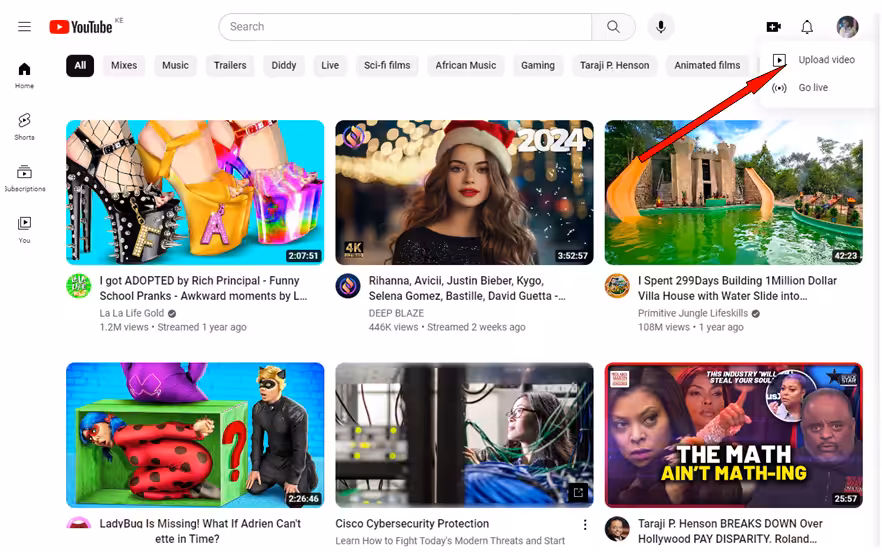Select the Animated films chip
882x552 pixels.
click(x=707, y=65)
